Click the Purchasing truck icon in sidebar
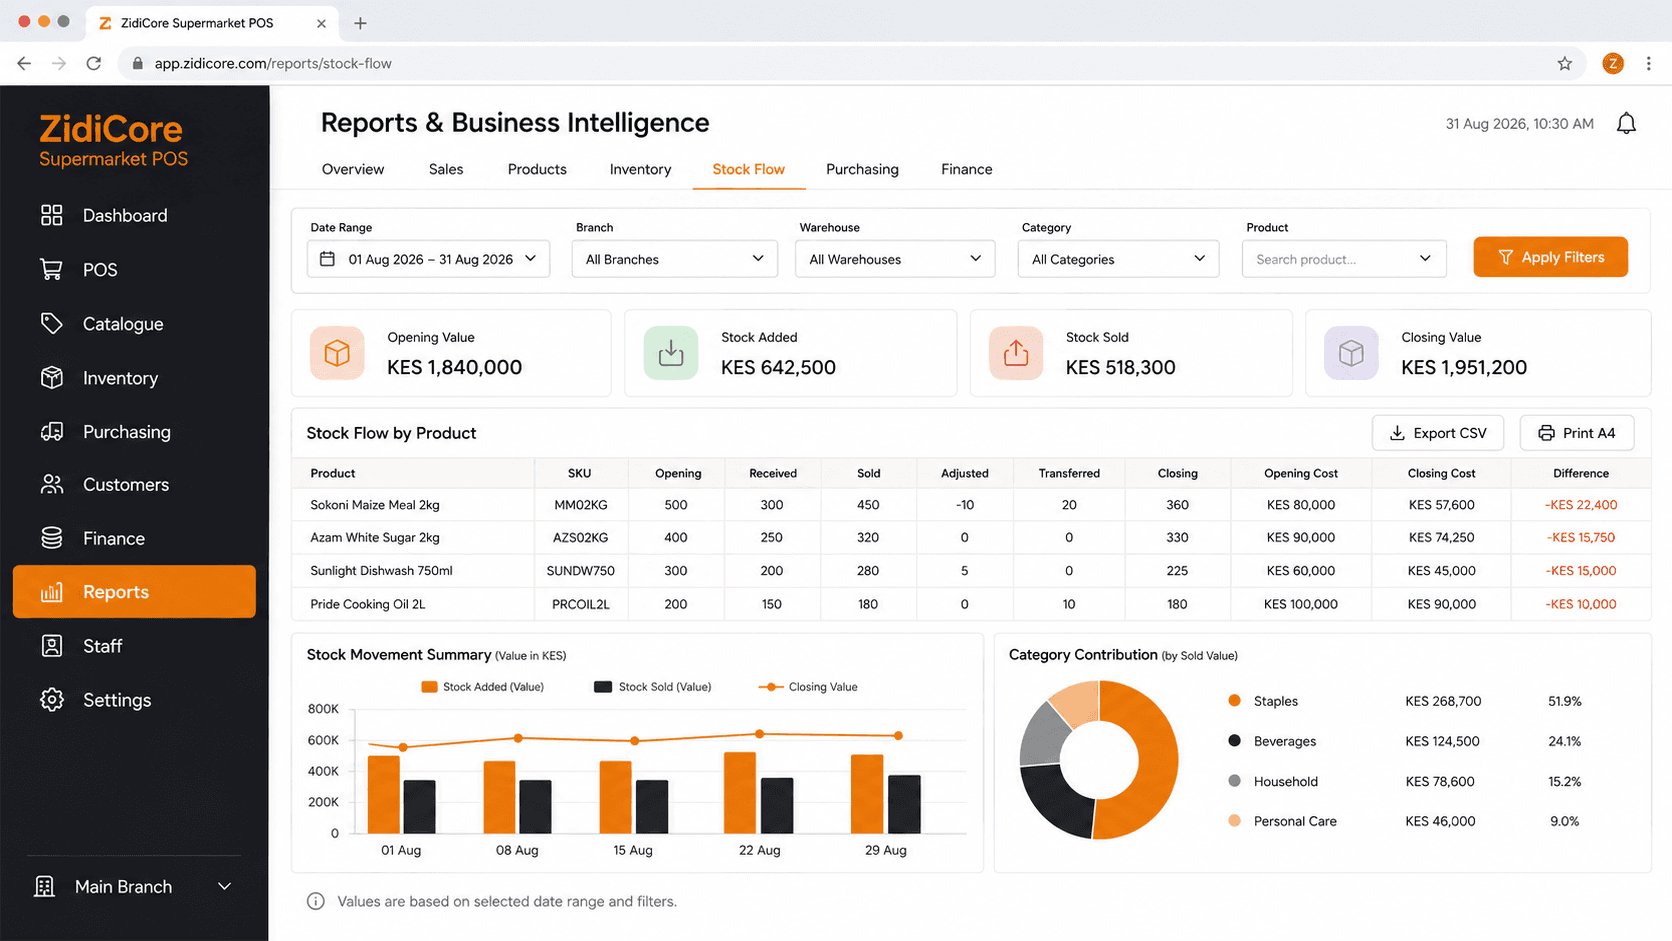The image size is (1672, 941). [52, 431]
